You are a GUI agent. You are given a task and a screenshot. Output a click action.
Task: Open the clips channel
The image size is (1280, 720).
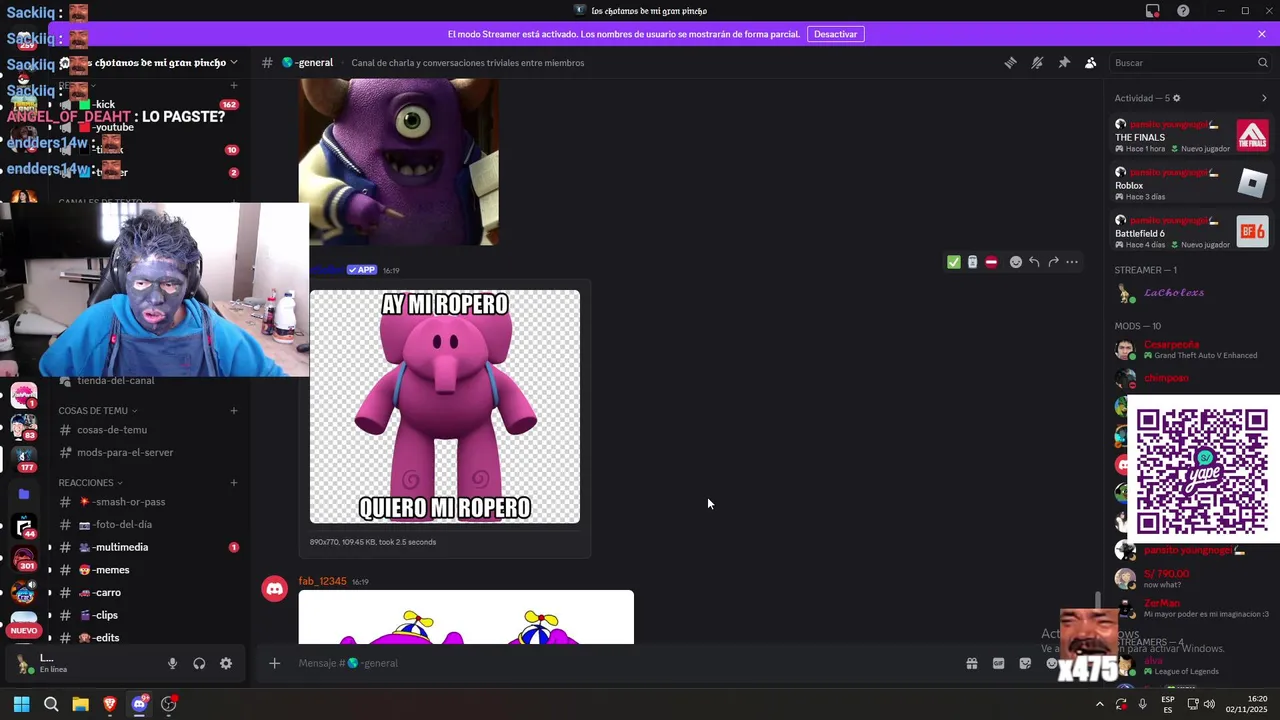[148, 615]
